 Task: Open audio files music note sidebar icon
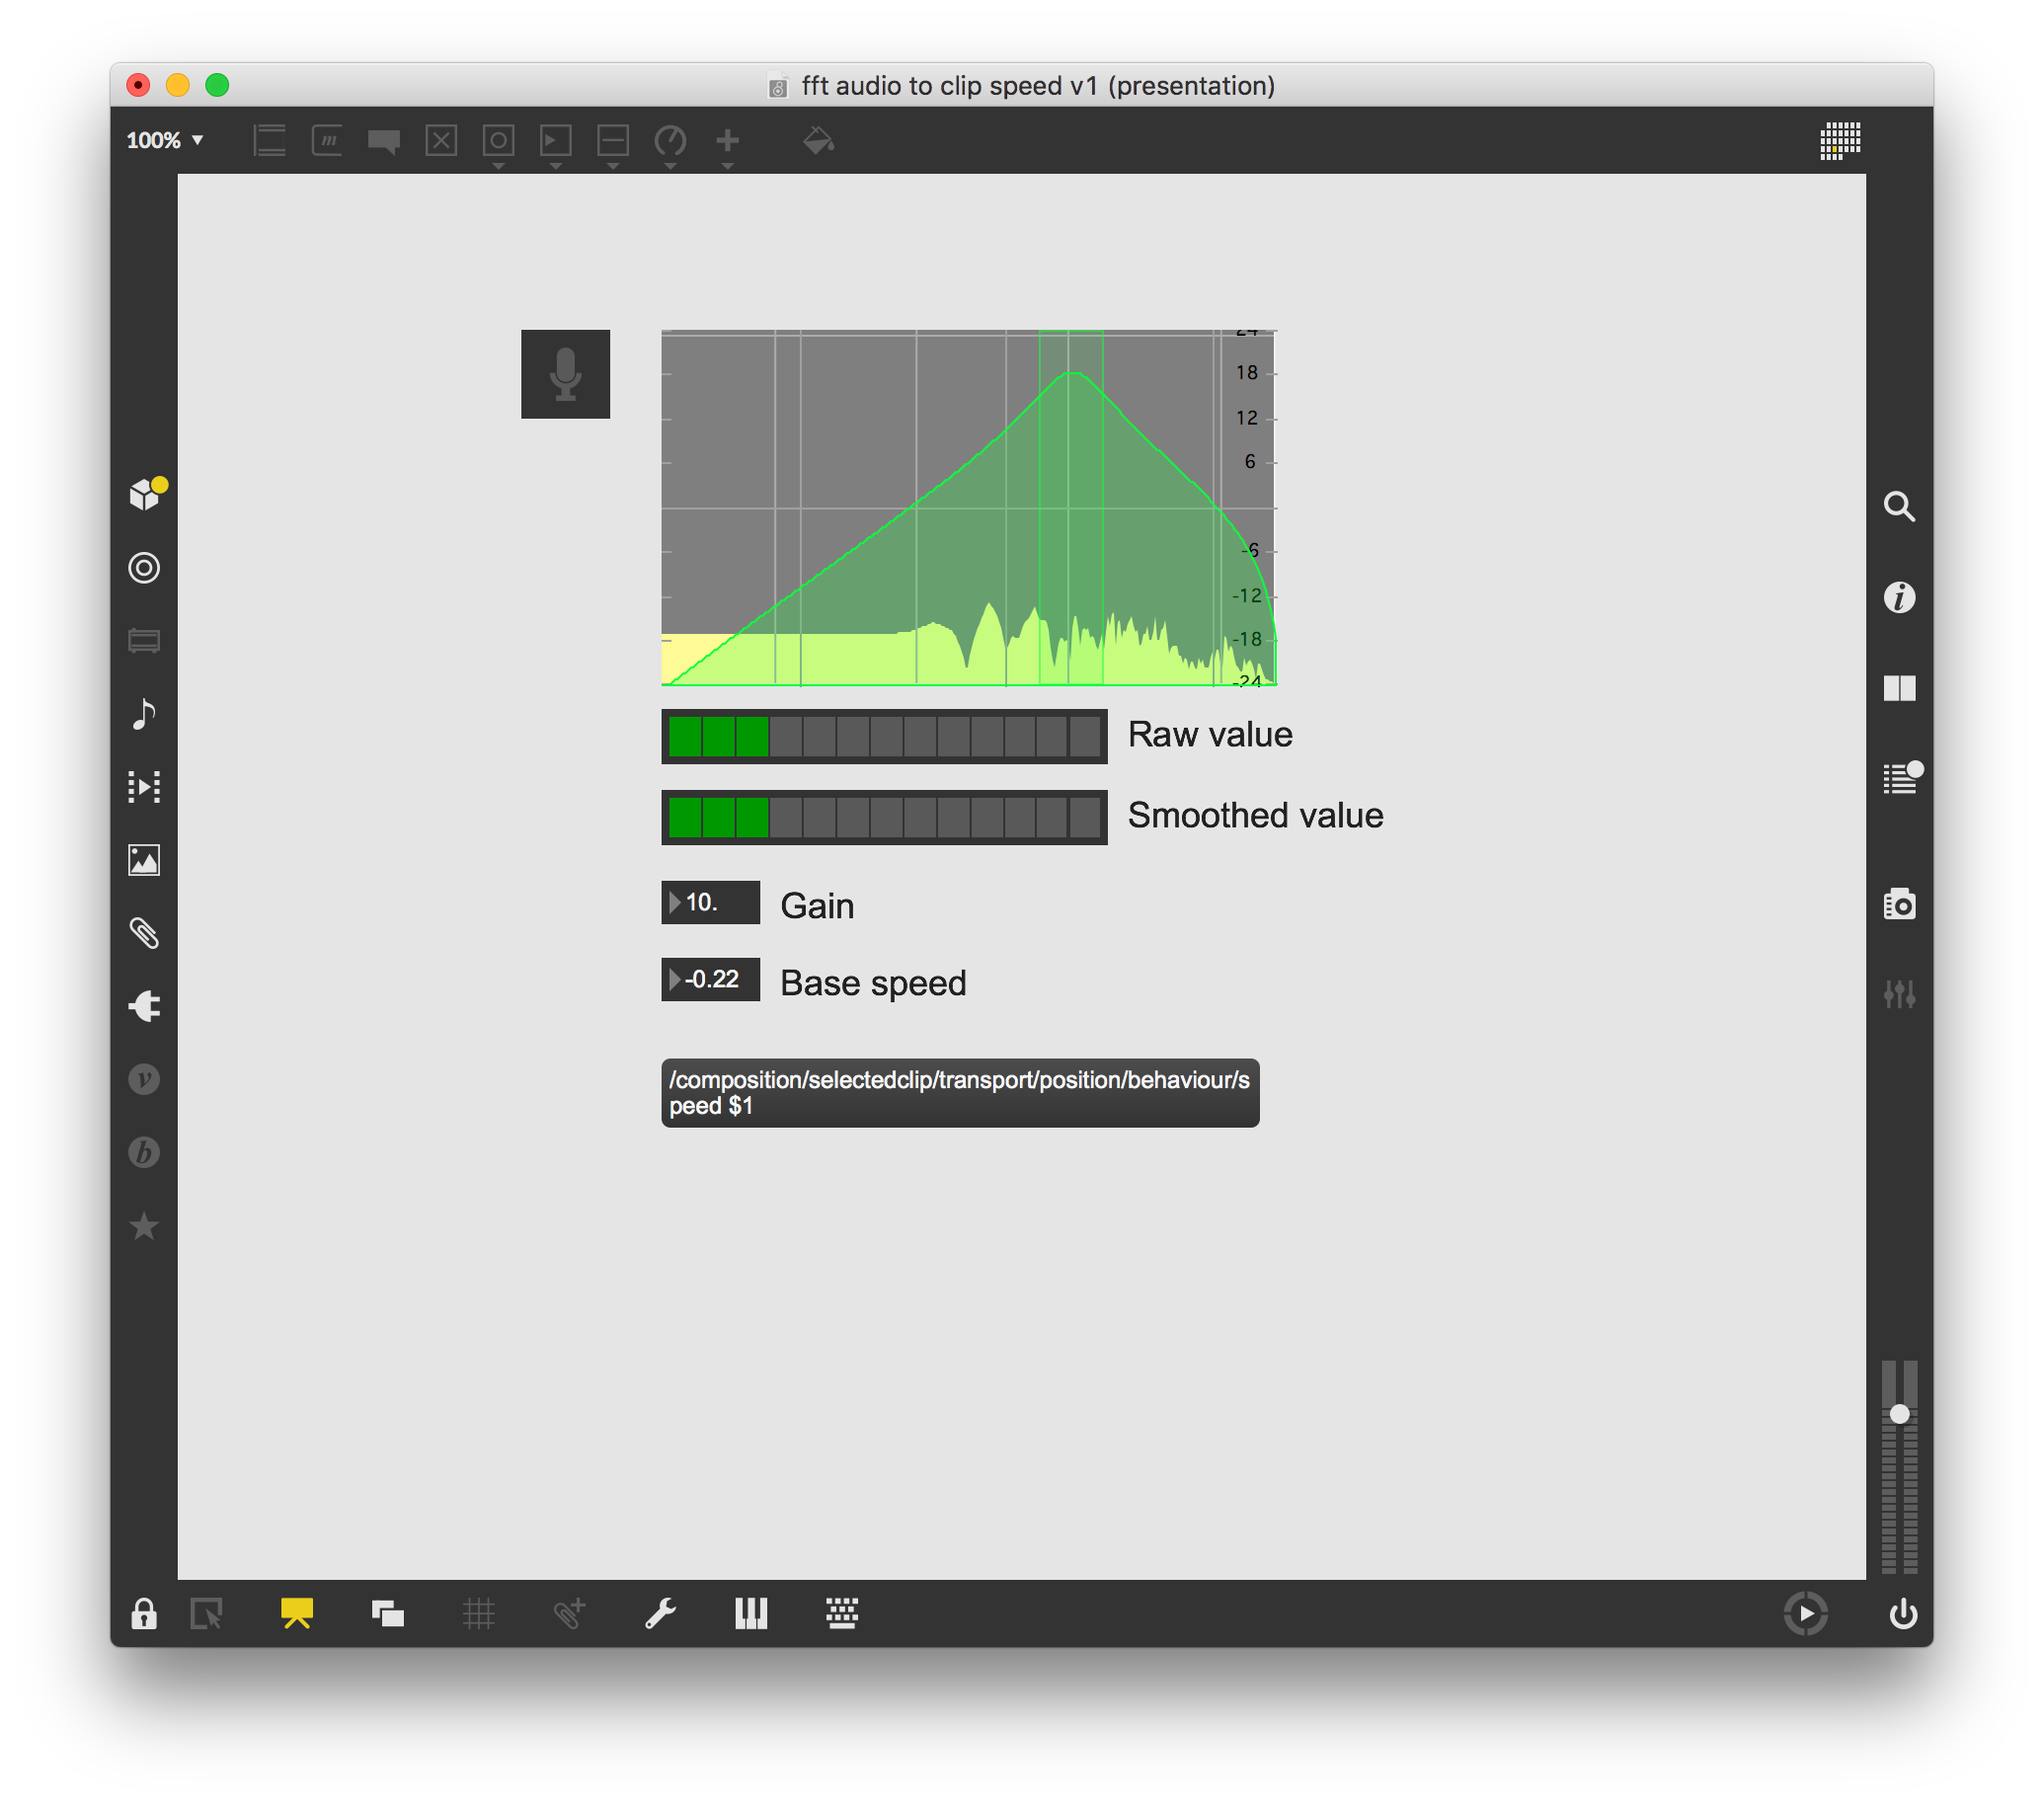144,714
